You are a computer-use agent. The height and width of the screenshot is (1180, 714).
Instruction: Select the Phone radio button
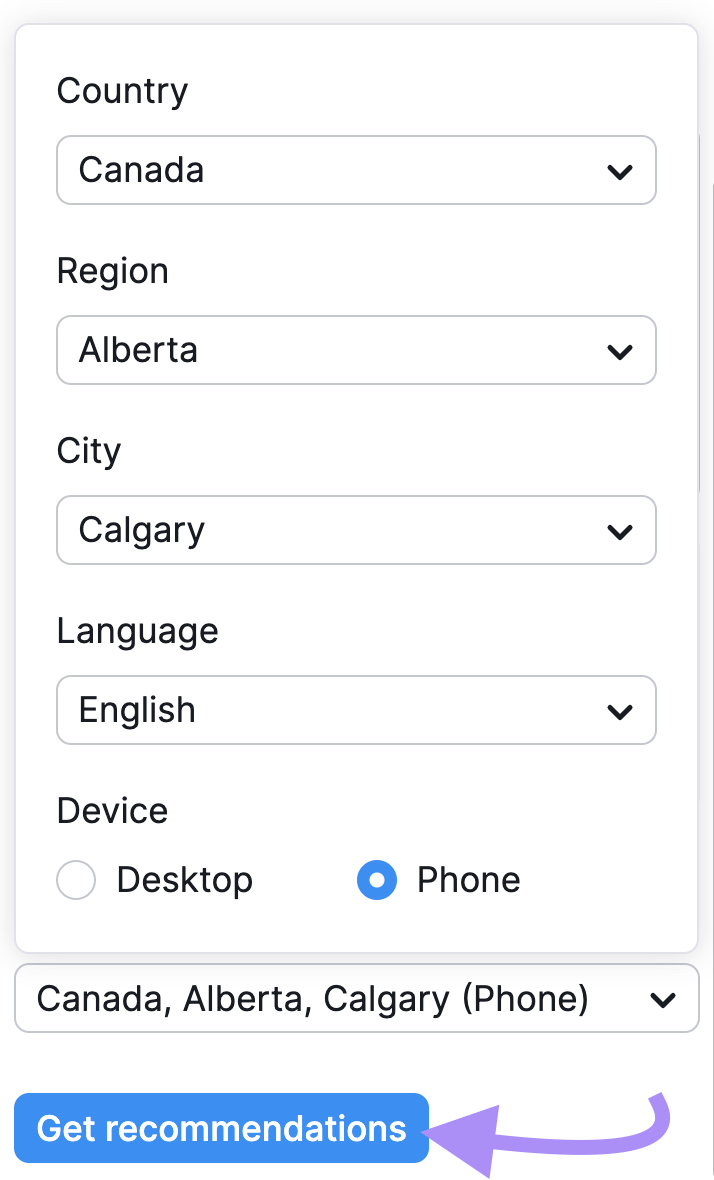(x=377, y=881)
